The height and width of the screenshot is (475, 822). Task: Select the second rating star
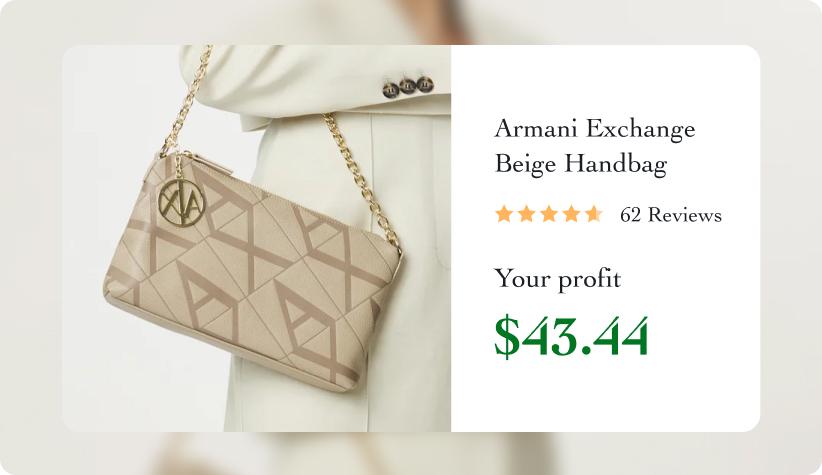click(526, 214)
